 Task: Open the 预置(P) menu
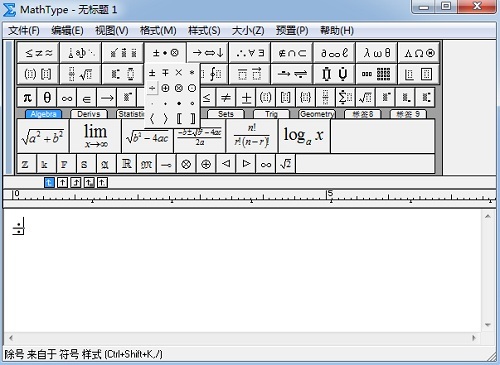292,31
